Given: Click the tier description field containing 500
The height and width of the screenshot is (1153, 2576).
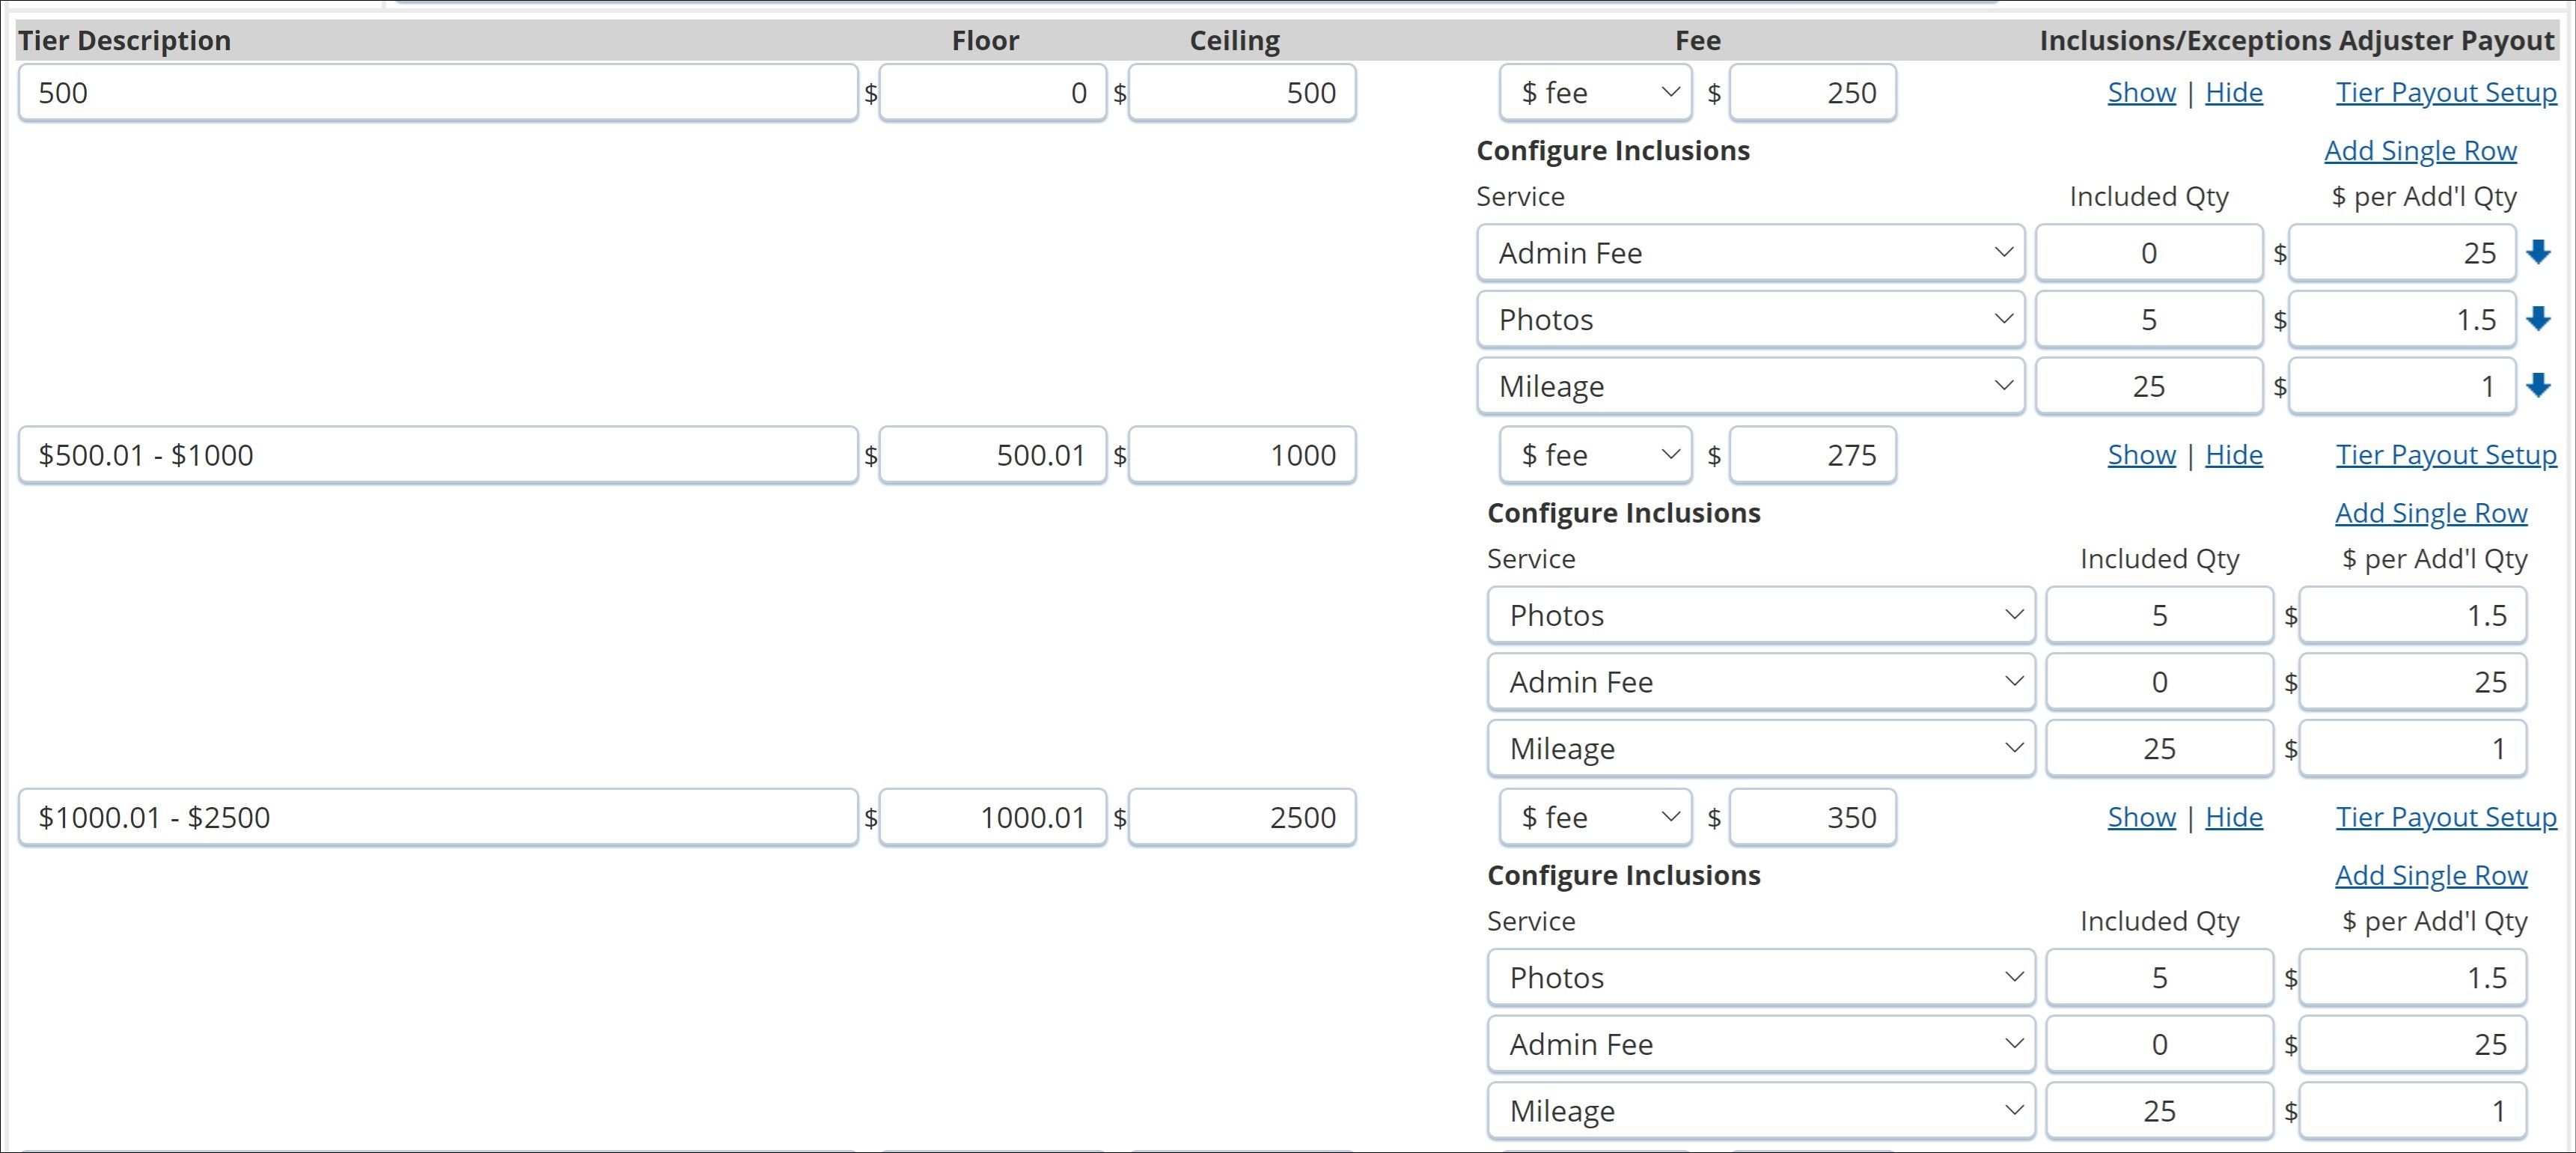Looking at the screenshot, I should pyautogui.click(x=437, y=93).
